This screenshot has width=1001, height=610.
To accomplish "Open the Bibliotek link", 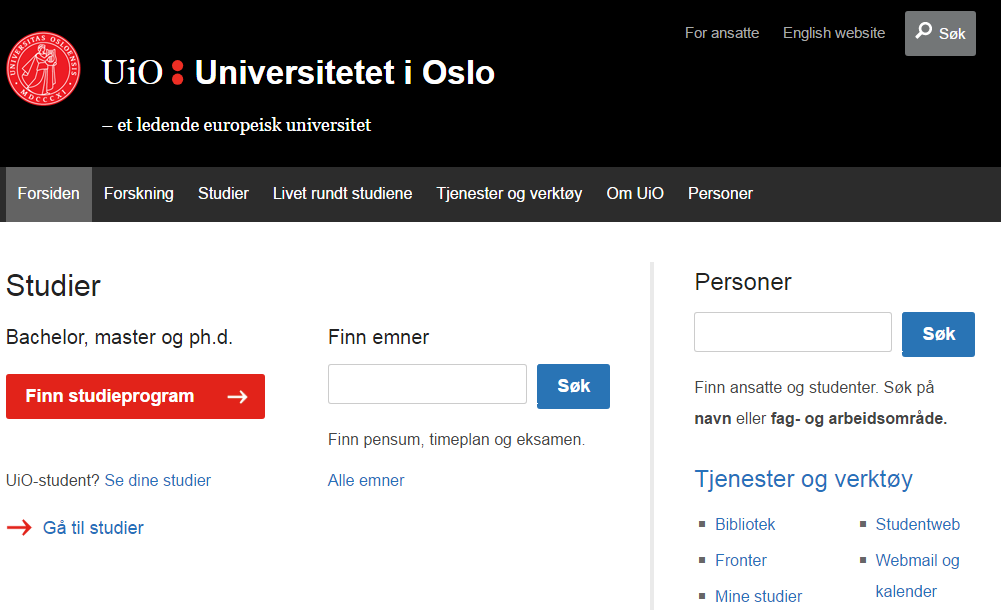I will click(745, 524).
